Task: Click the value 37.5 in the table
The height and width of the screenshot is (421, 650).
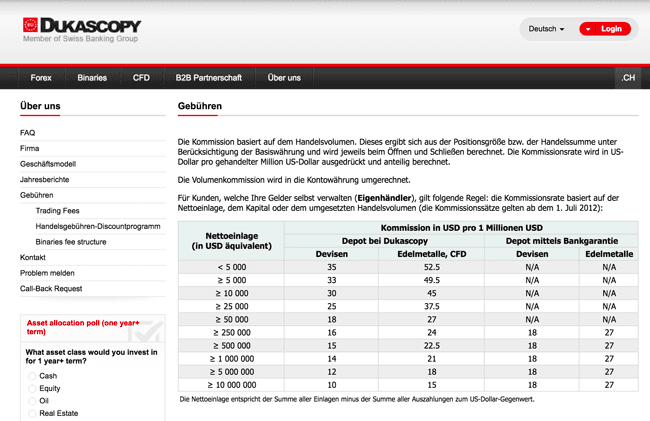Action: pyautogui.click(x=432, y=307)
